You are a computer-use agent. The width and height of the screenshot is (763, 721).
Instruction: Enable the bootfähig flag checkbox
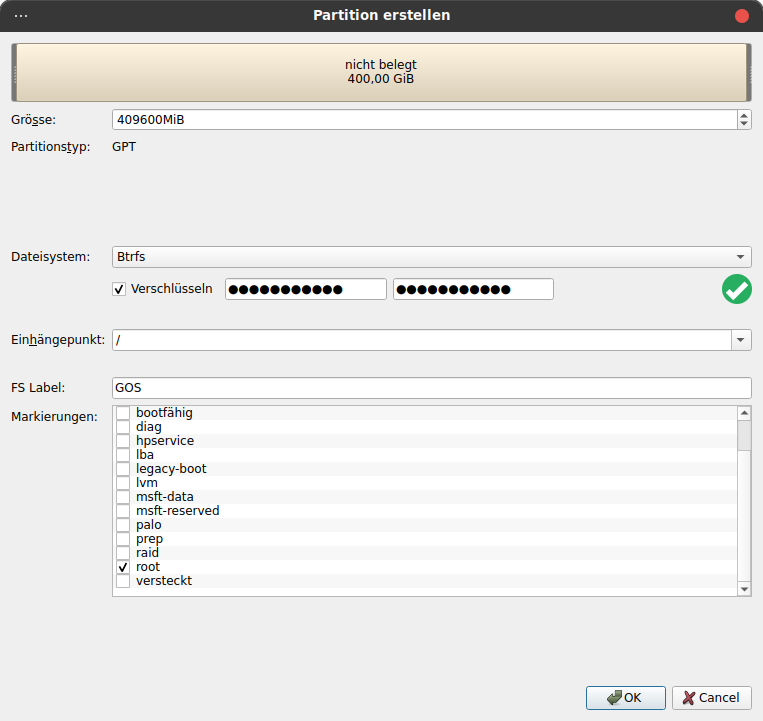tap(123, 413)
